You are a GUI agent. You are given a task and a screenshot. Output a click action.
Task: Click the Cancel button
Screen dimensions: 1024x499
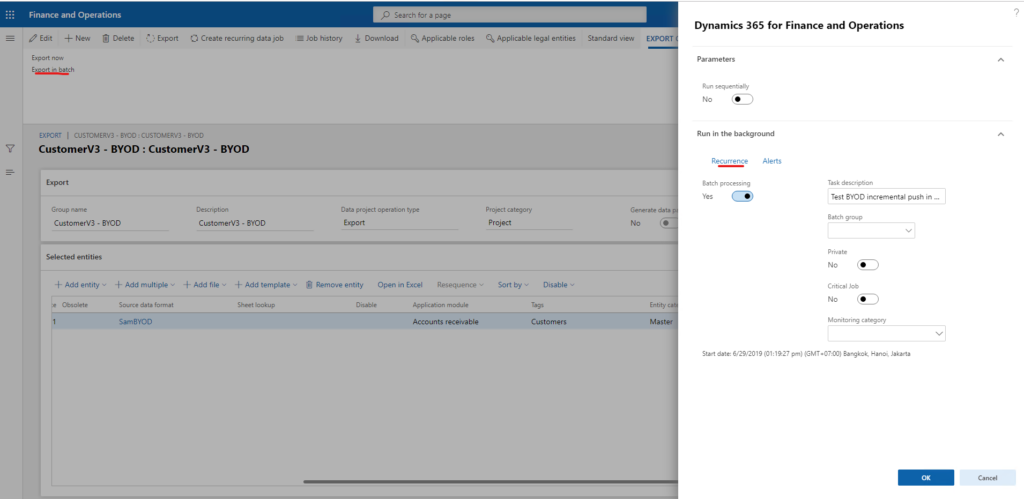(x=987, y=477)
